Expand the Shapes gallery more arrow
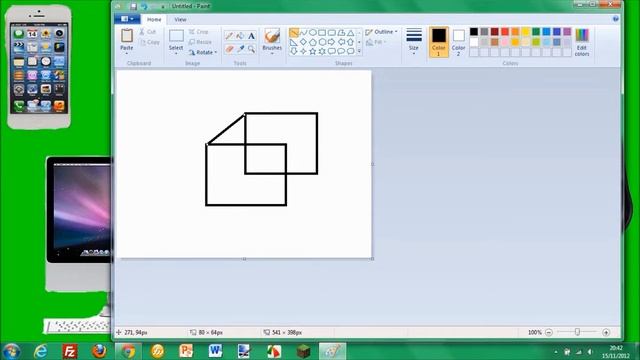 (359, 51)
